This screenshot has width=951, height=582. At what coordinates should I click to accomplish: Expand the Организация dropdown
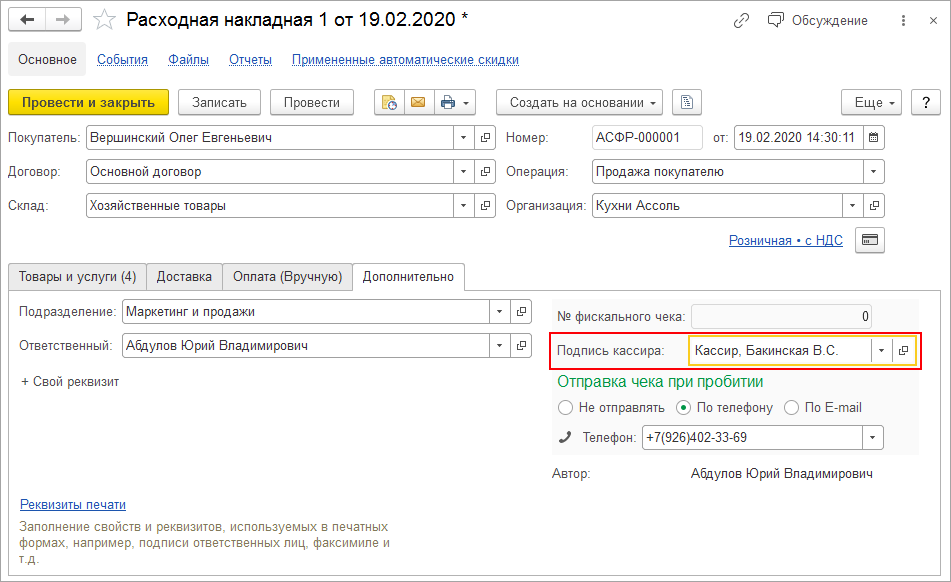click(852, 206)
